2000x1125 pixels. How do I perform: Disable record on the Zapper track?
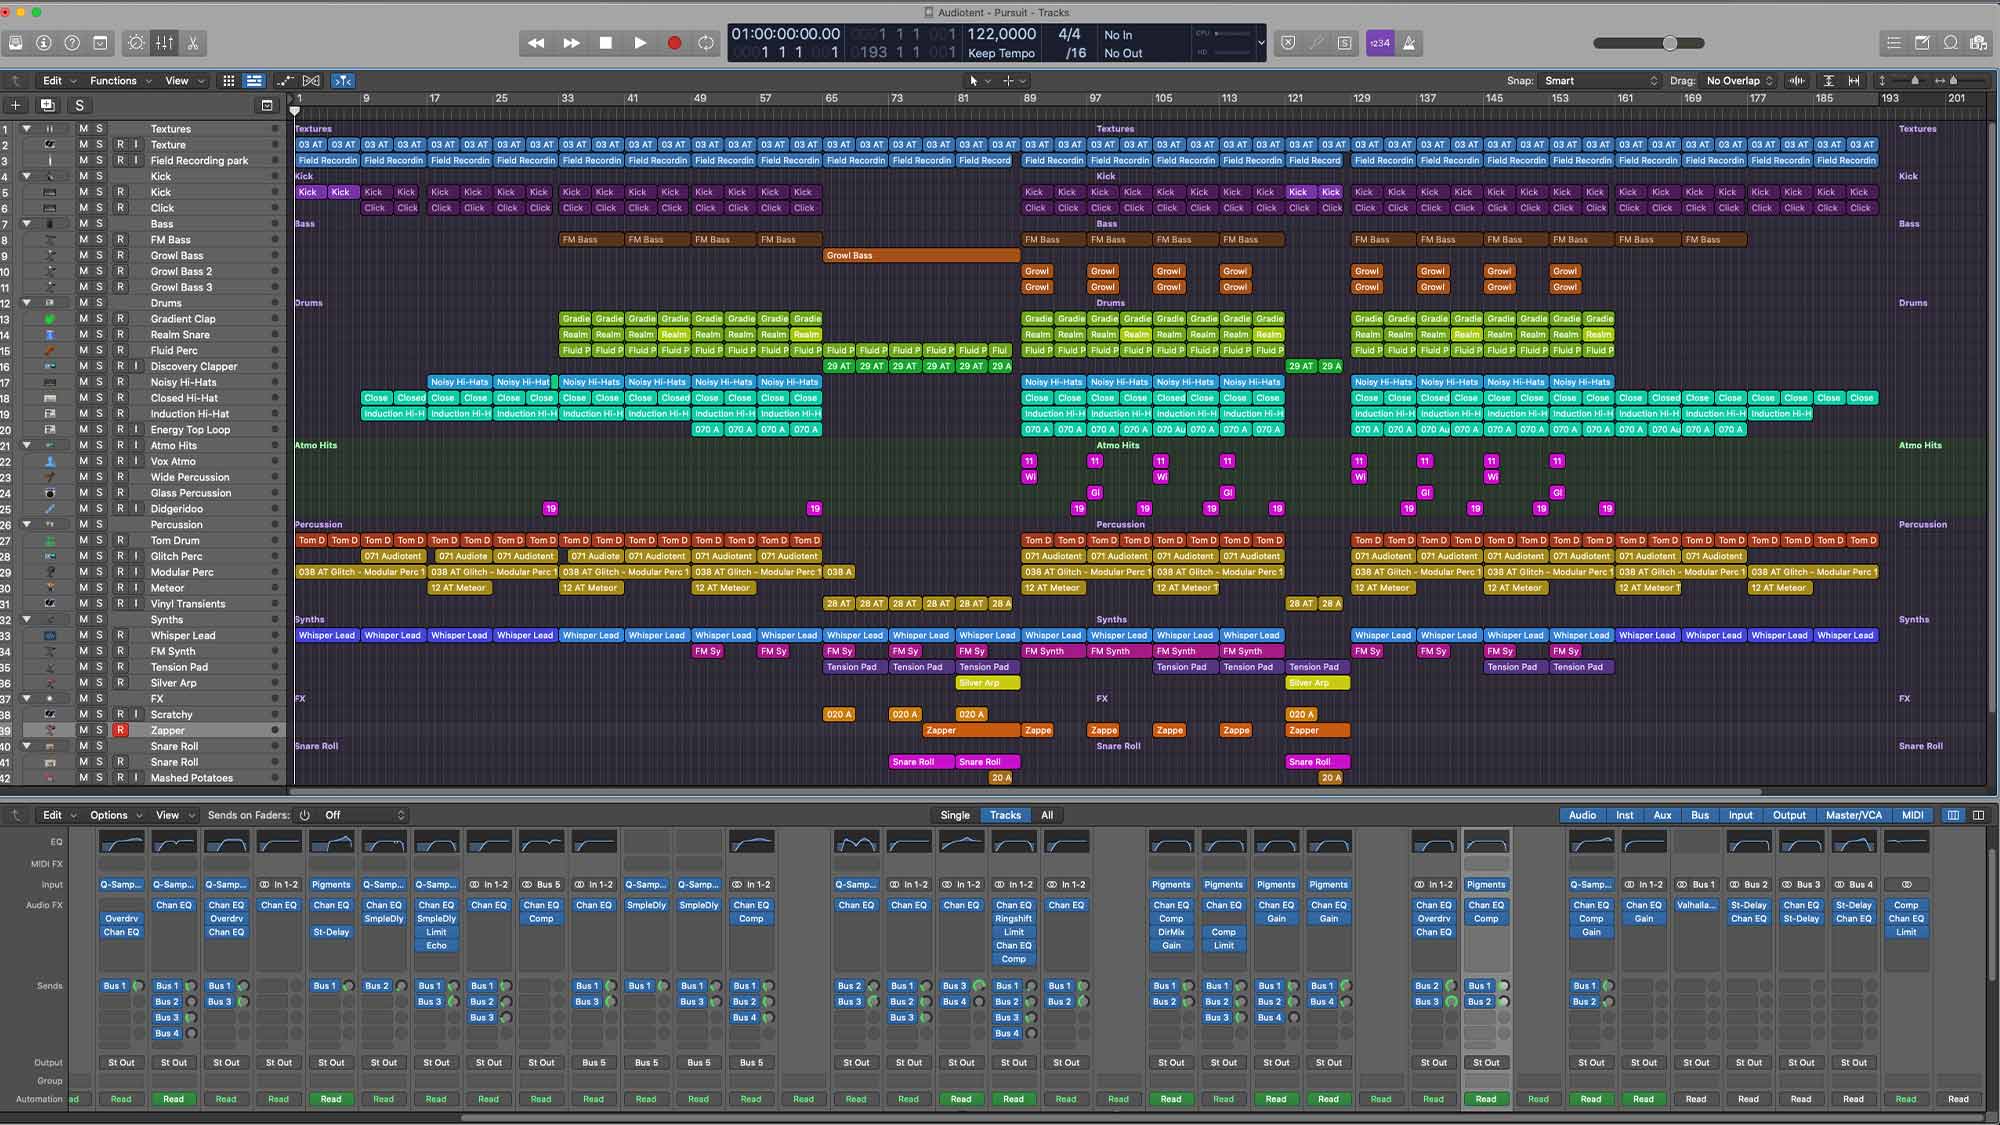click(120, 731)
